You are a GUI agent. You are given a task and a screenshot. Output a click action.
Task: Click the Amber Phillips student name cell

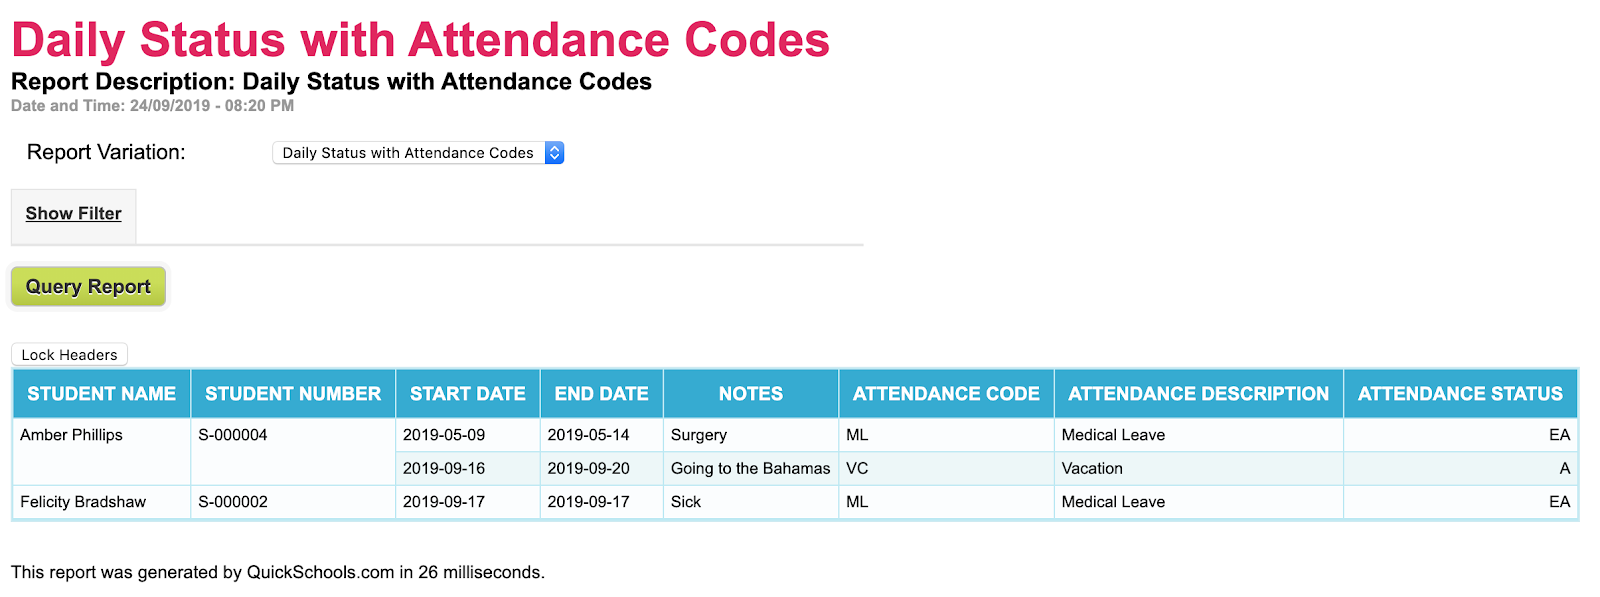pyautogui.click(x=72, y=435)
